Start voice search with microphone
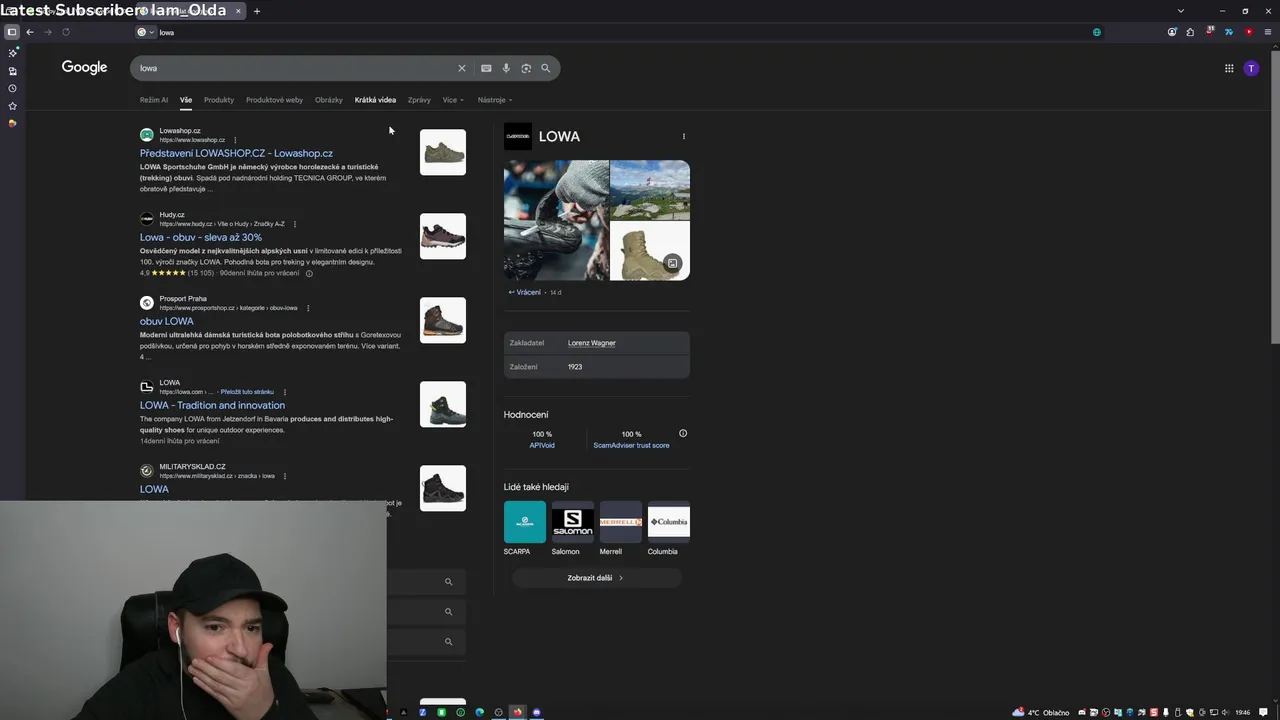Image resolution: width=1280 pixels, height=720 pixels. pos(506,68)
